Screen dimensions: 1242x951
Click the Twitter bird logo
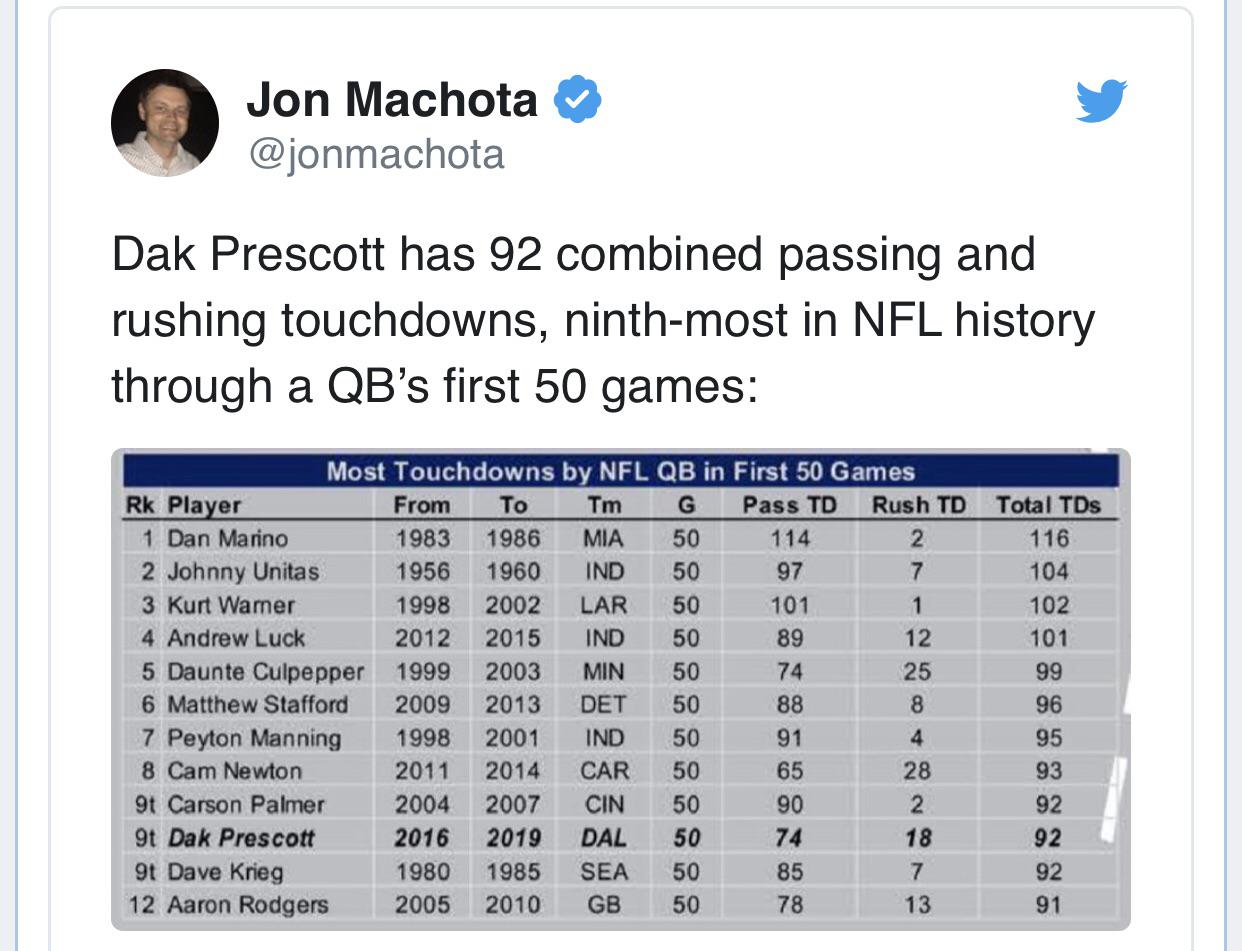coord(1101,101)
